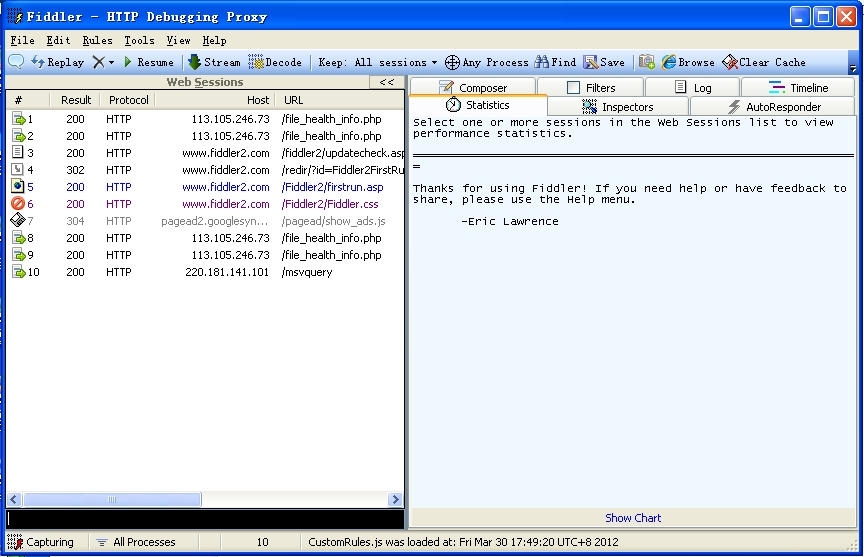This screenshot has width=864, height=557.
Task: Click the black QuickExec command box
Action: pos(205,519)
